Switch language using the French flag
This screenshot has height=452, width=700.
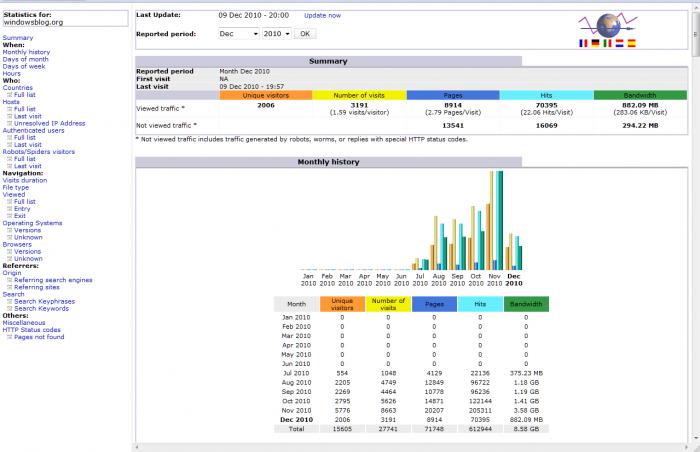click(583, 44)
